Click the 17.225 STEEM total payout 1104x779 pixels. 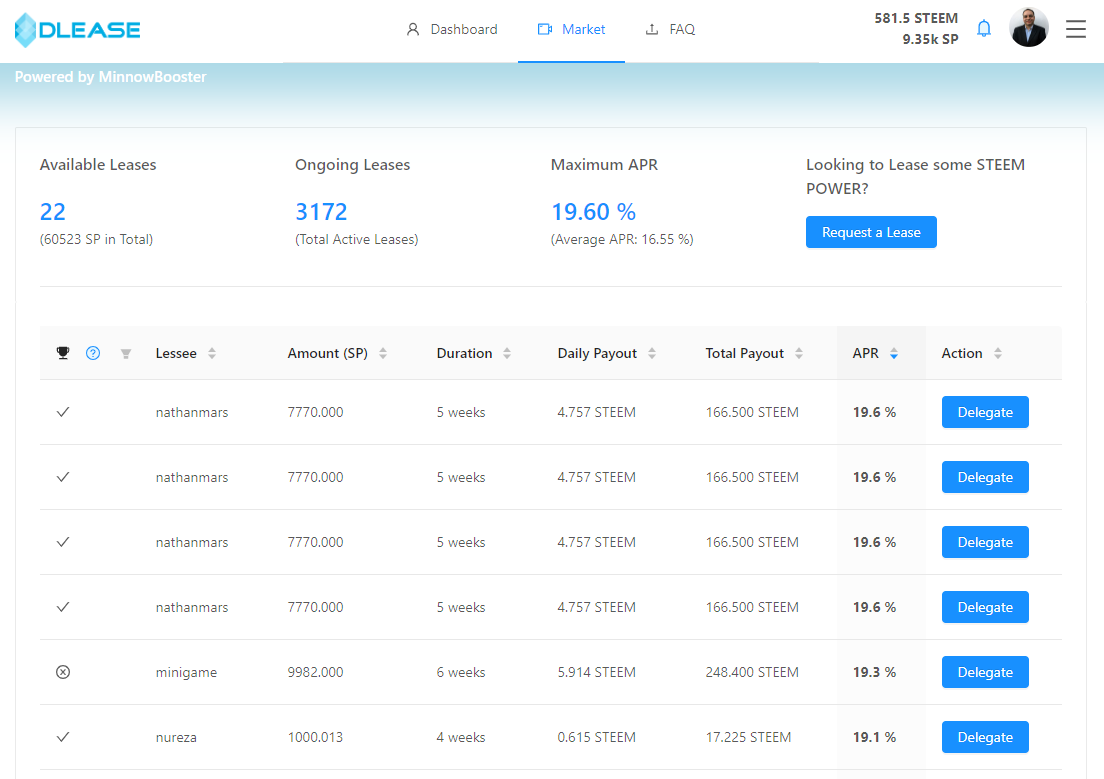748,737
